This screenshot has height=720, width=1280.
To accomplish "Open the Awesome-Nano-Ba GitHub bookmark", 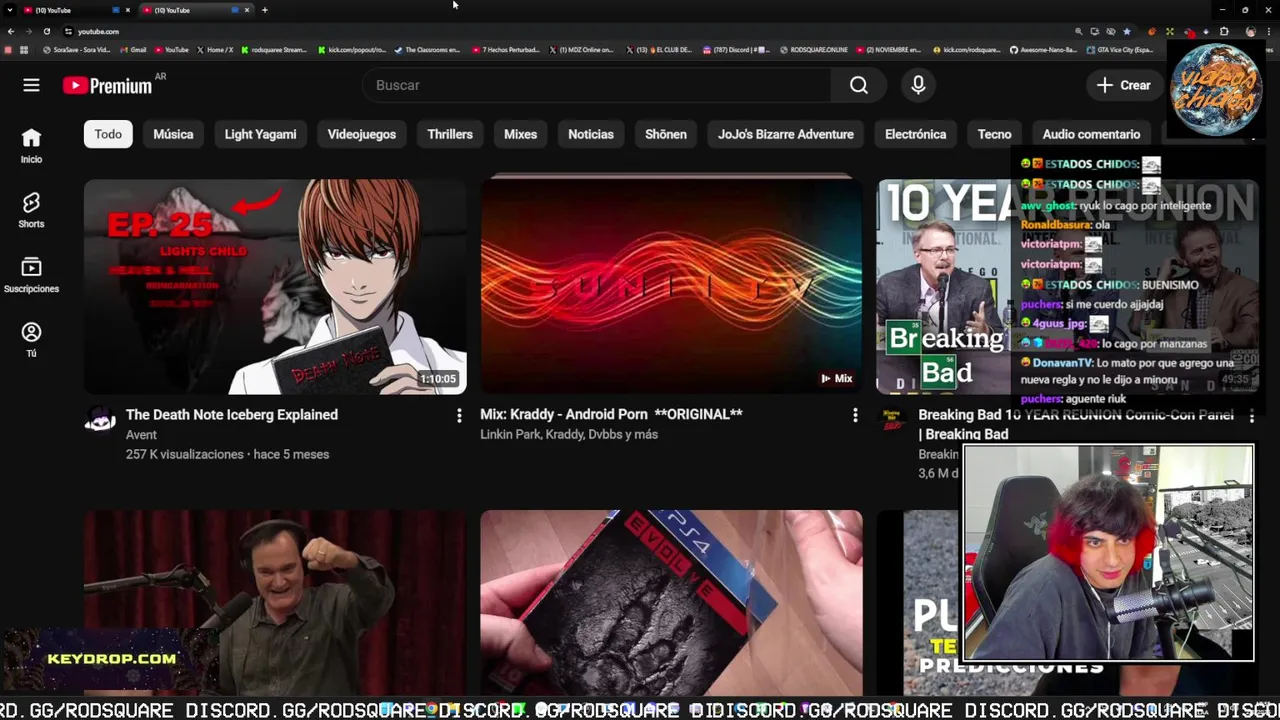I will point(1044,49).
